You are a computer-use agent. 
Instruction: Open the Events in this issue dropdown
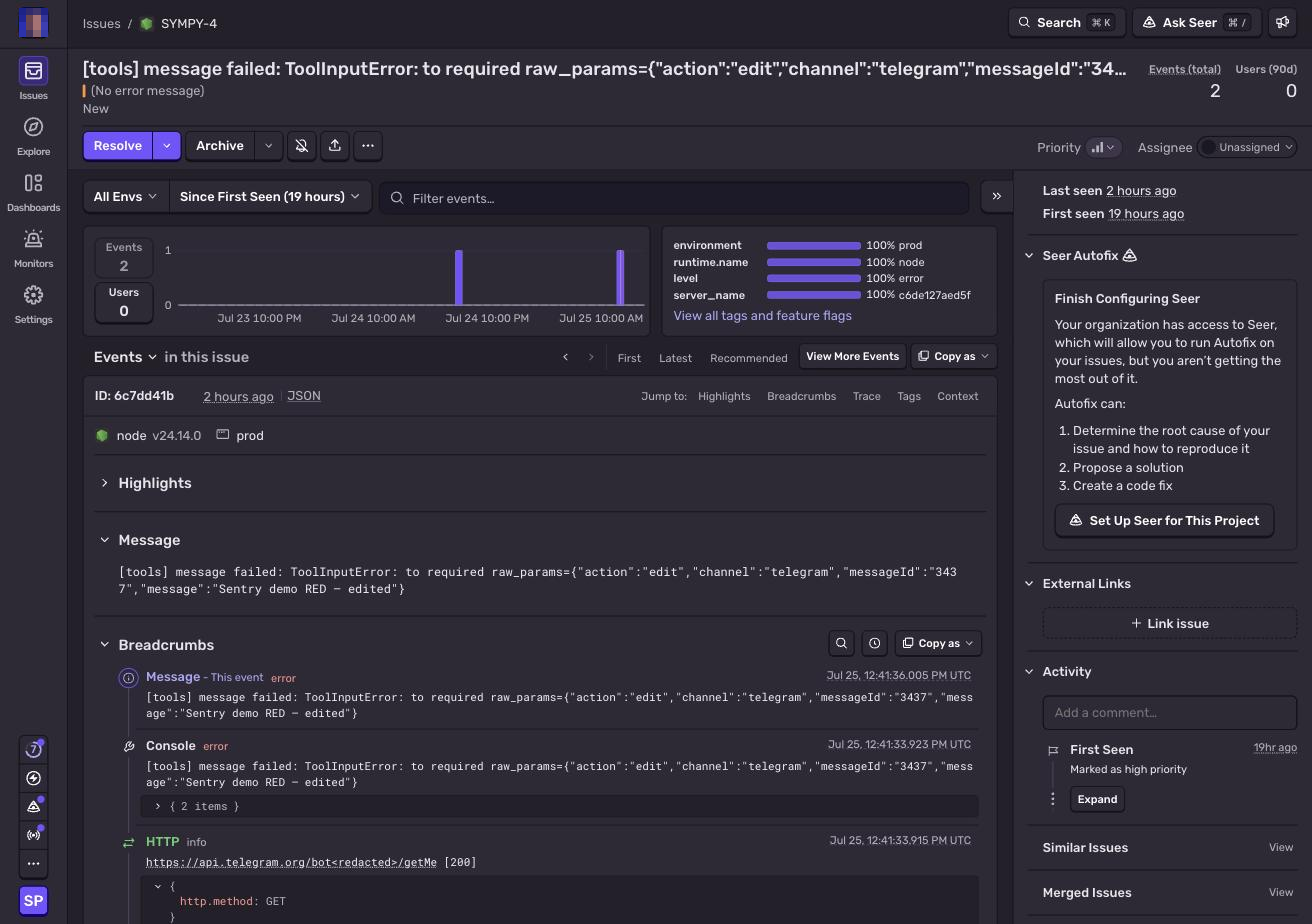[125, 357]
